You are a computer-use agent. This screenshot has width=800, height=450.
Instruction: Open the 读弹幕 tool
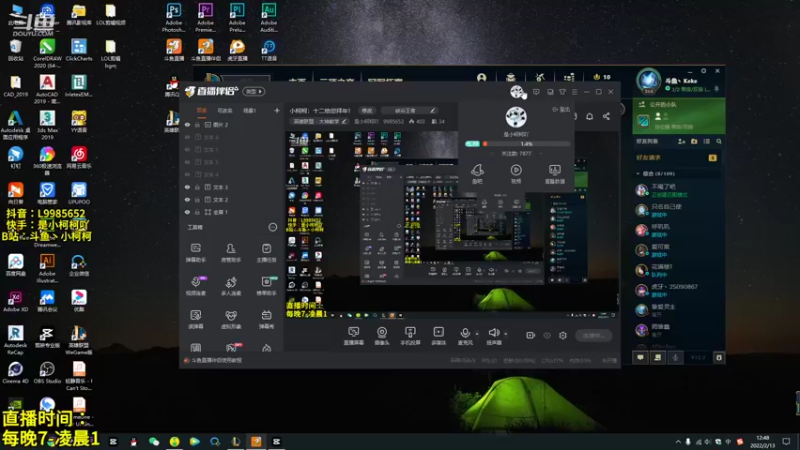point(196,319)
